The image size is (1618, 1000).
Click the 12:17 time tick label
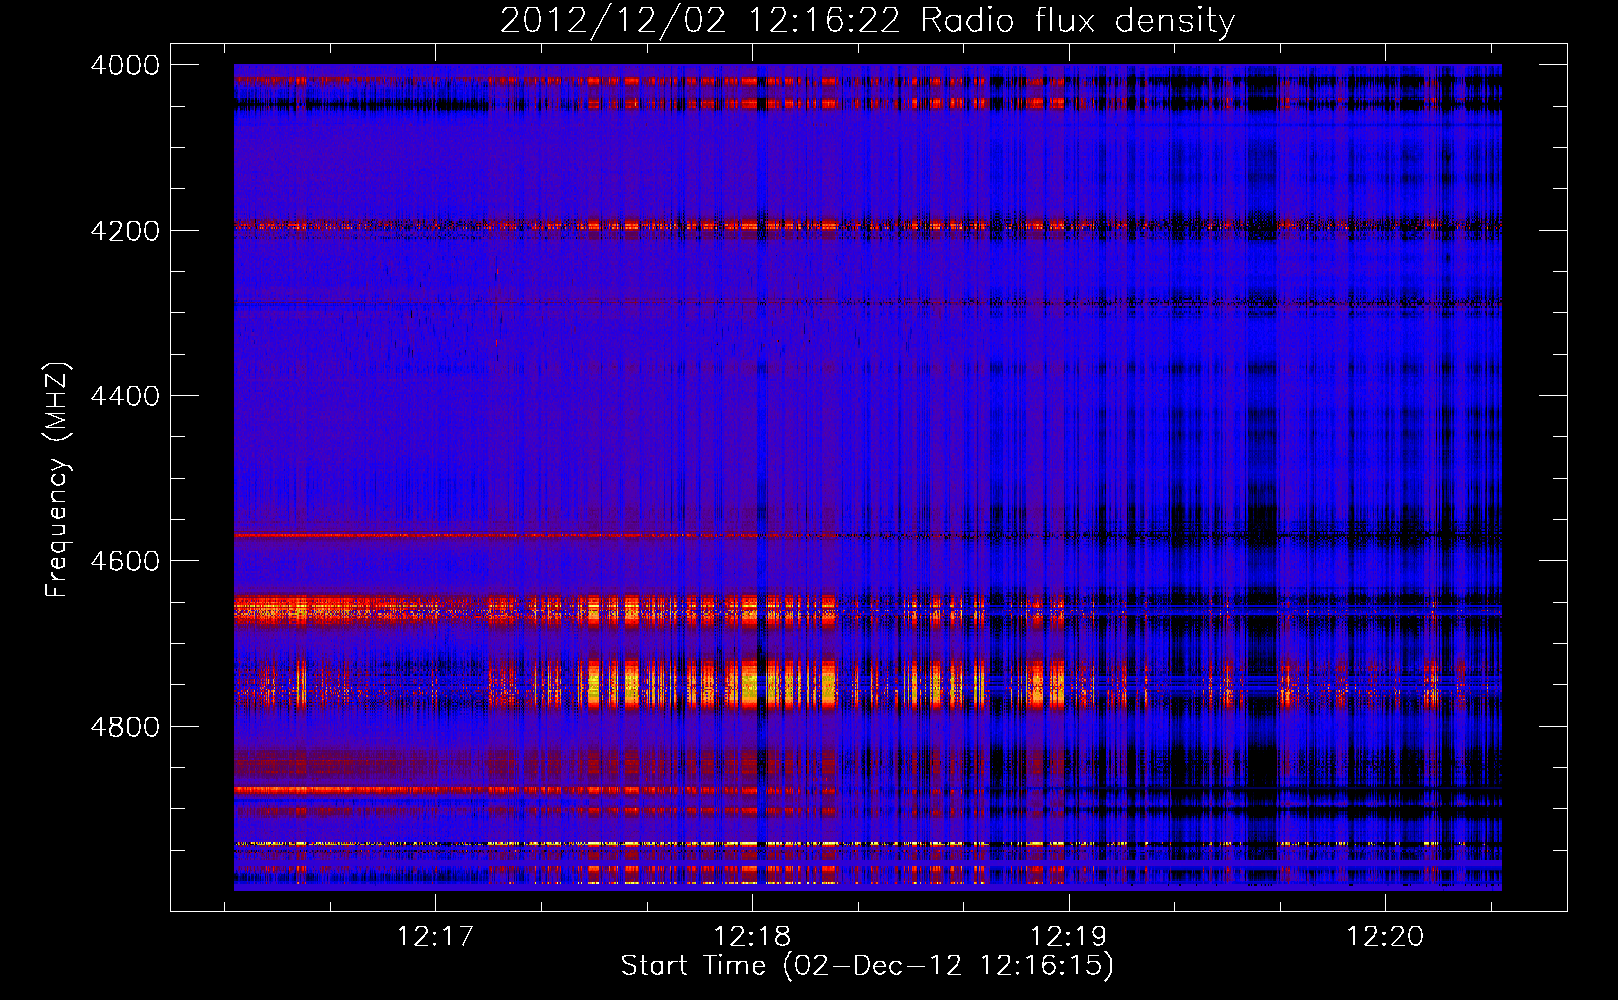(435, 937)
